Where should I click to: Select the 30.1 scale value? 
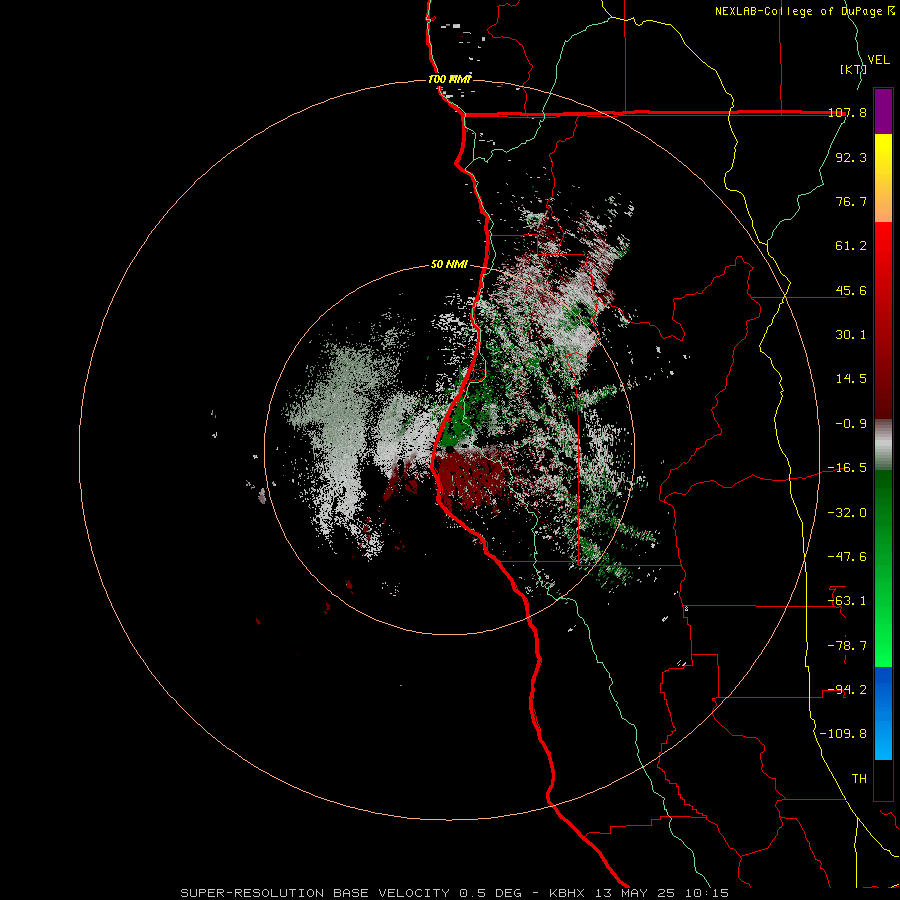pos(851,335)
